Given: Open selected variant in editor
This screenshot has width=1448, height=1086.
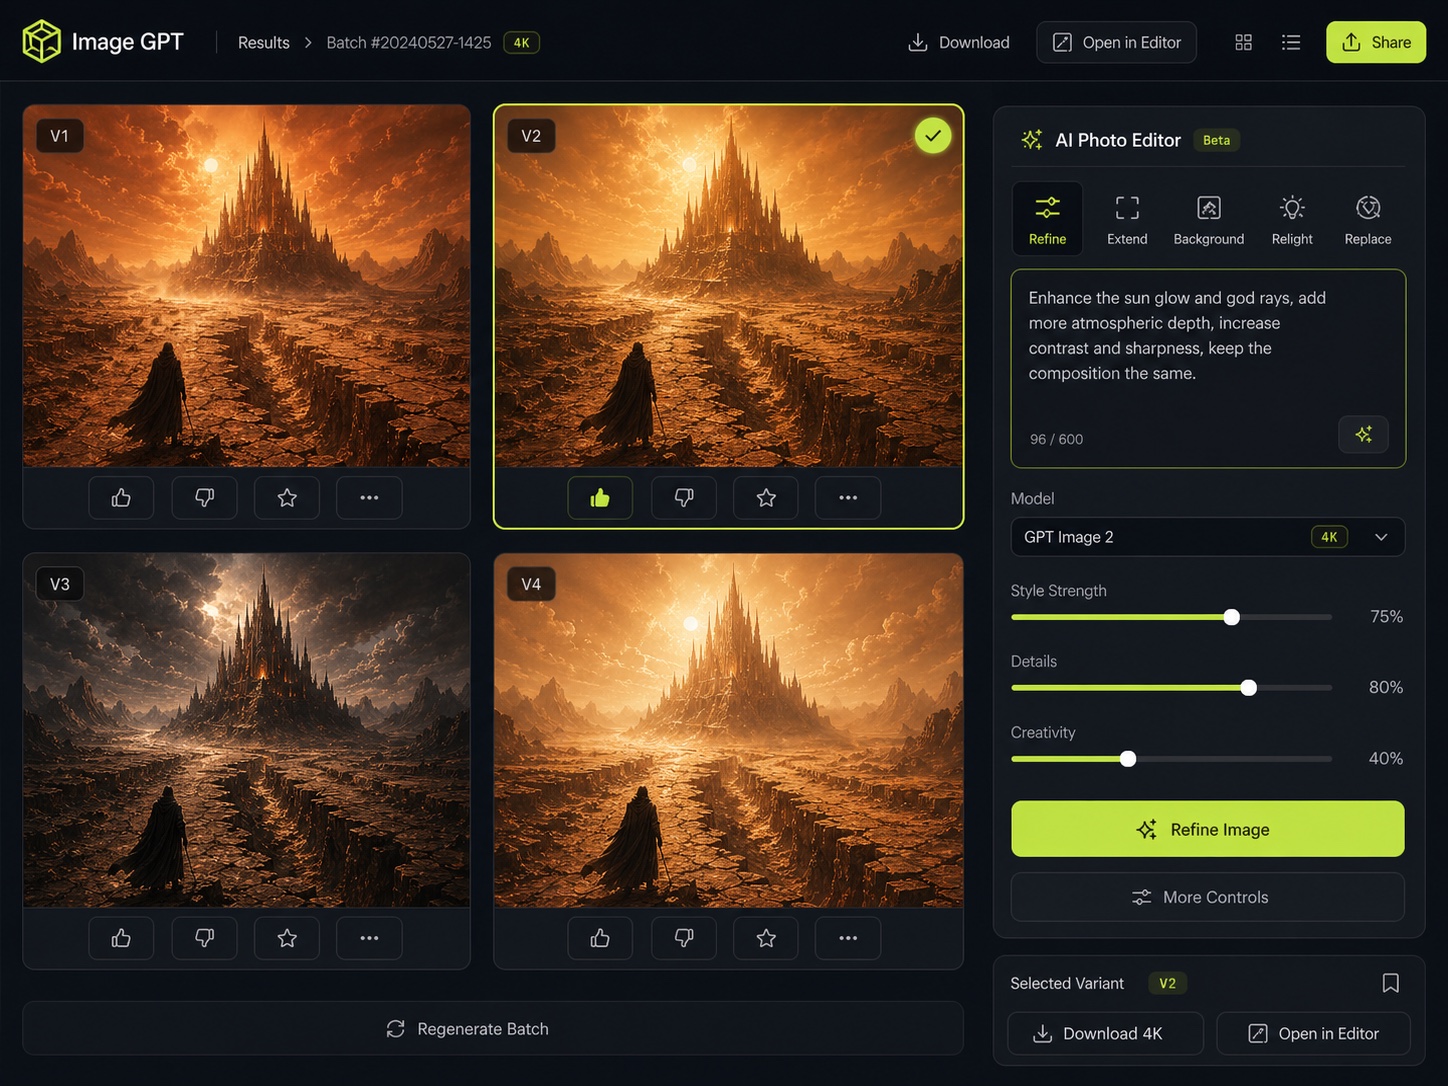Looking at the screenshot, I should tap(1313, 1033).
